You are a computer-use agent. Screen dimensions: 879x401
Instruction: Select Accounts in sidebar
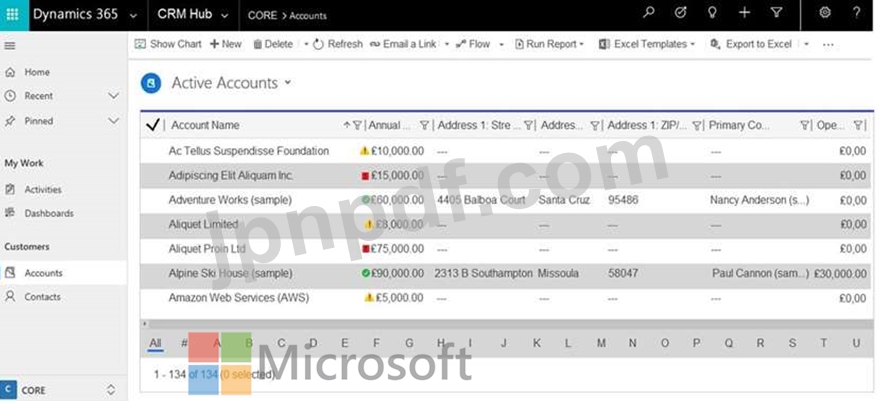click(x=63, y=273)
